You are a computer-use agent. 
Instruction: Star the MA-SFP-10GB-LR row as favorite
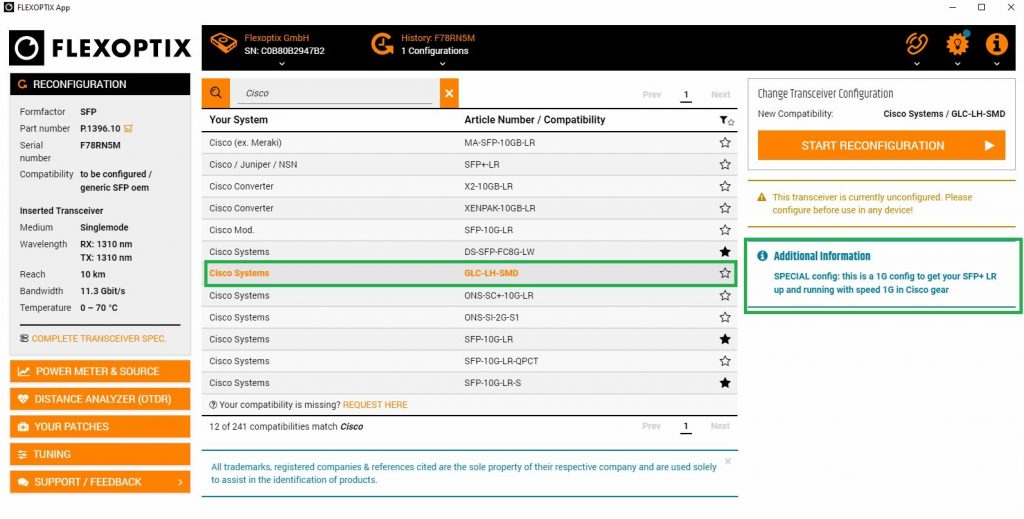tap(725, 142)
